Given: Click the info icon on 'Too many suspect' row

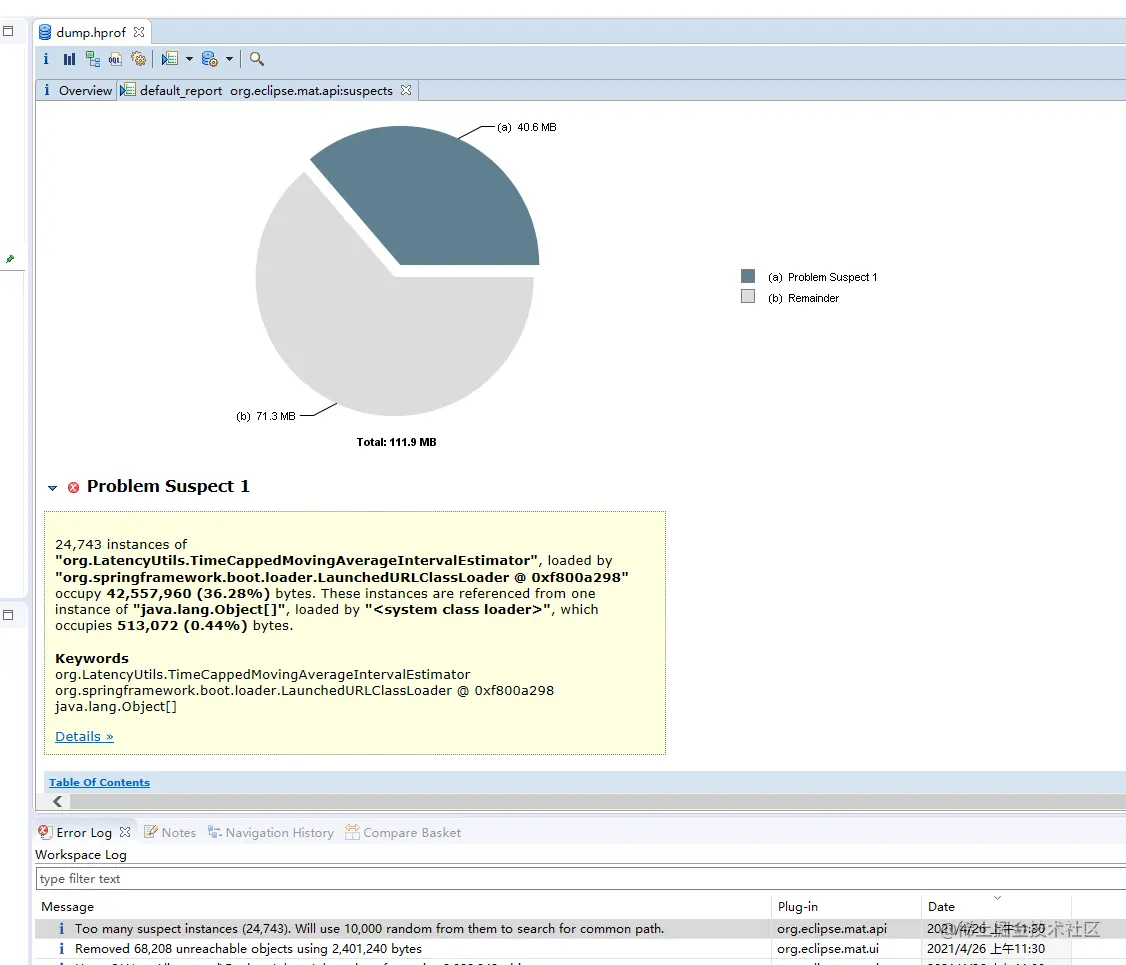Looking at the screenshot, I should [62, 928].
